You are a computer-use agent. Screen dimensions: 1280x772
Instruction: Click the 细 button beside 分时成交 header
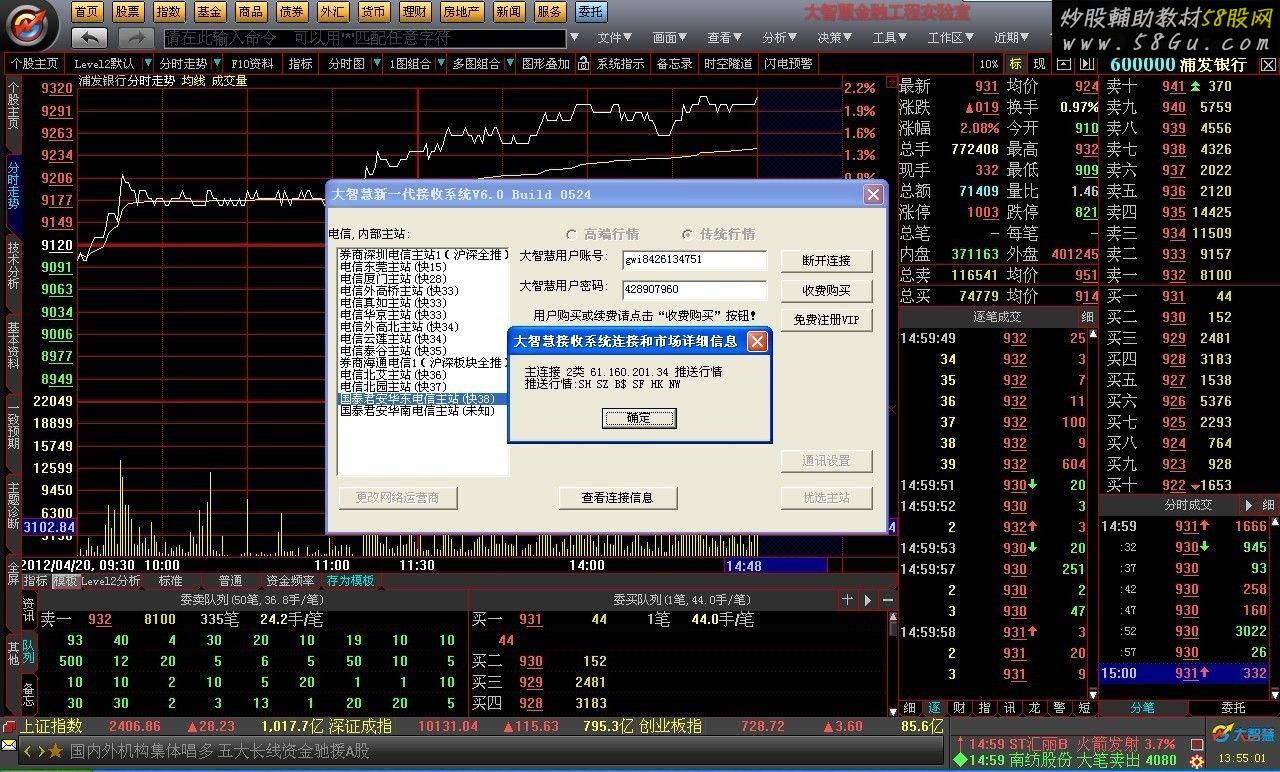click(1268, 505)
